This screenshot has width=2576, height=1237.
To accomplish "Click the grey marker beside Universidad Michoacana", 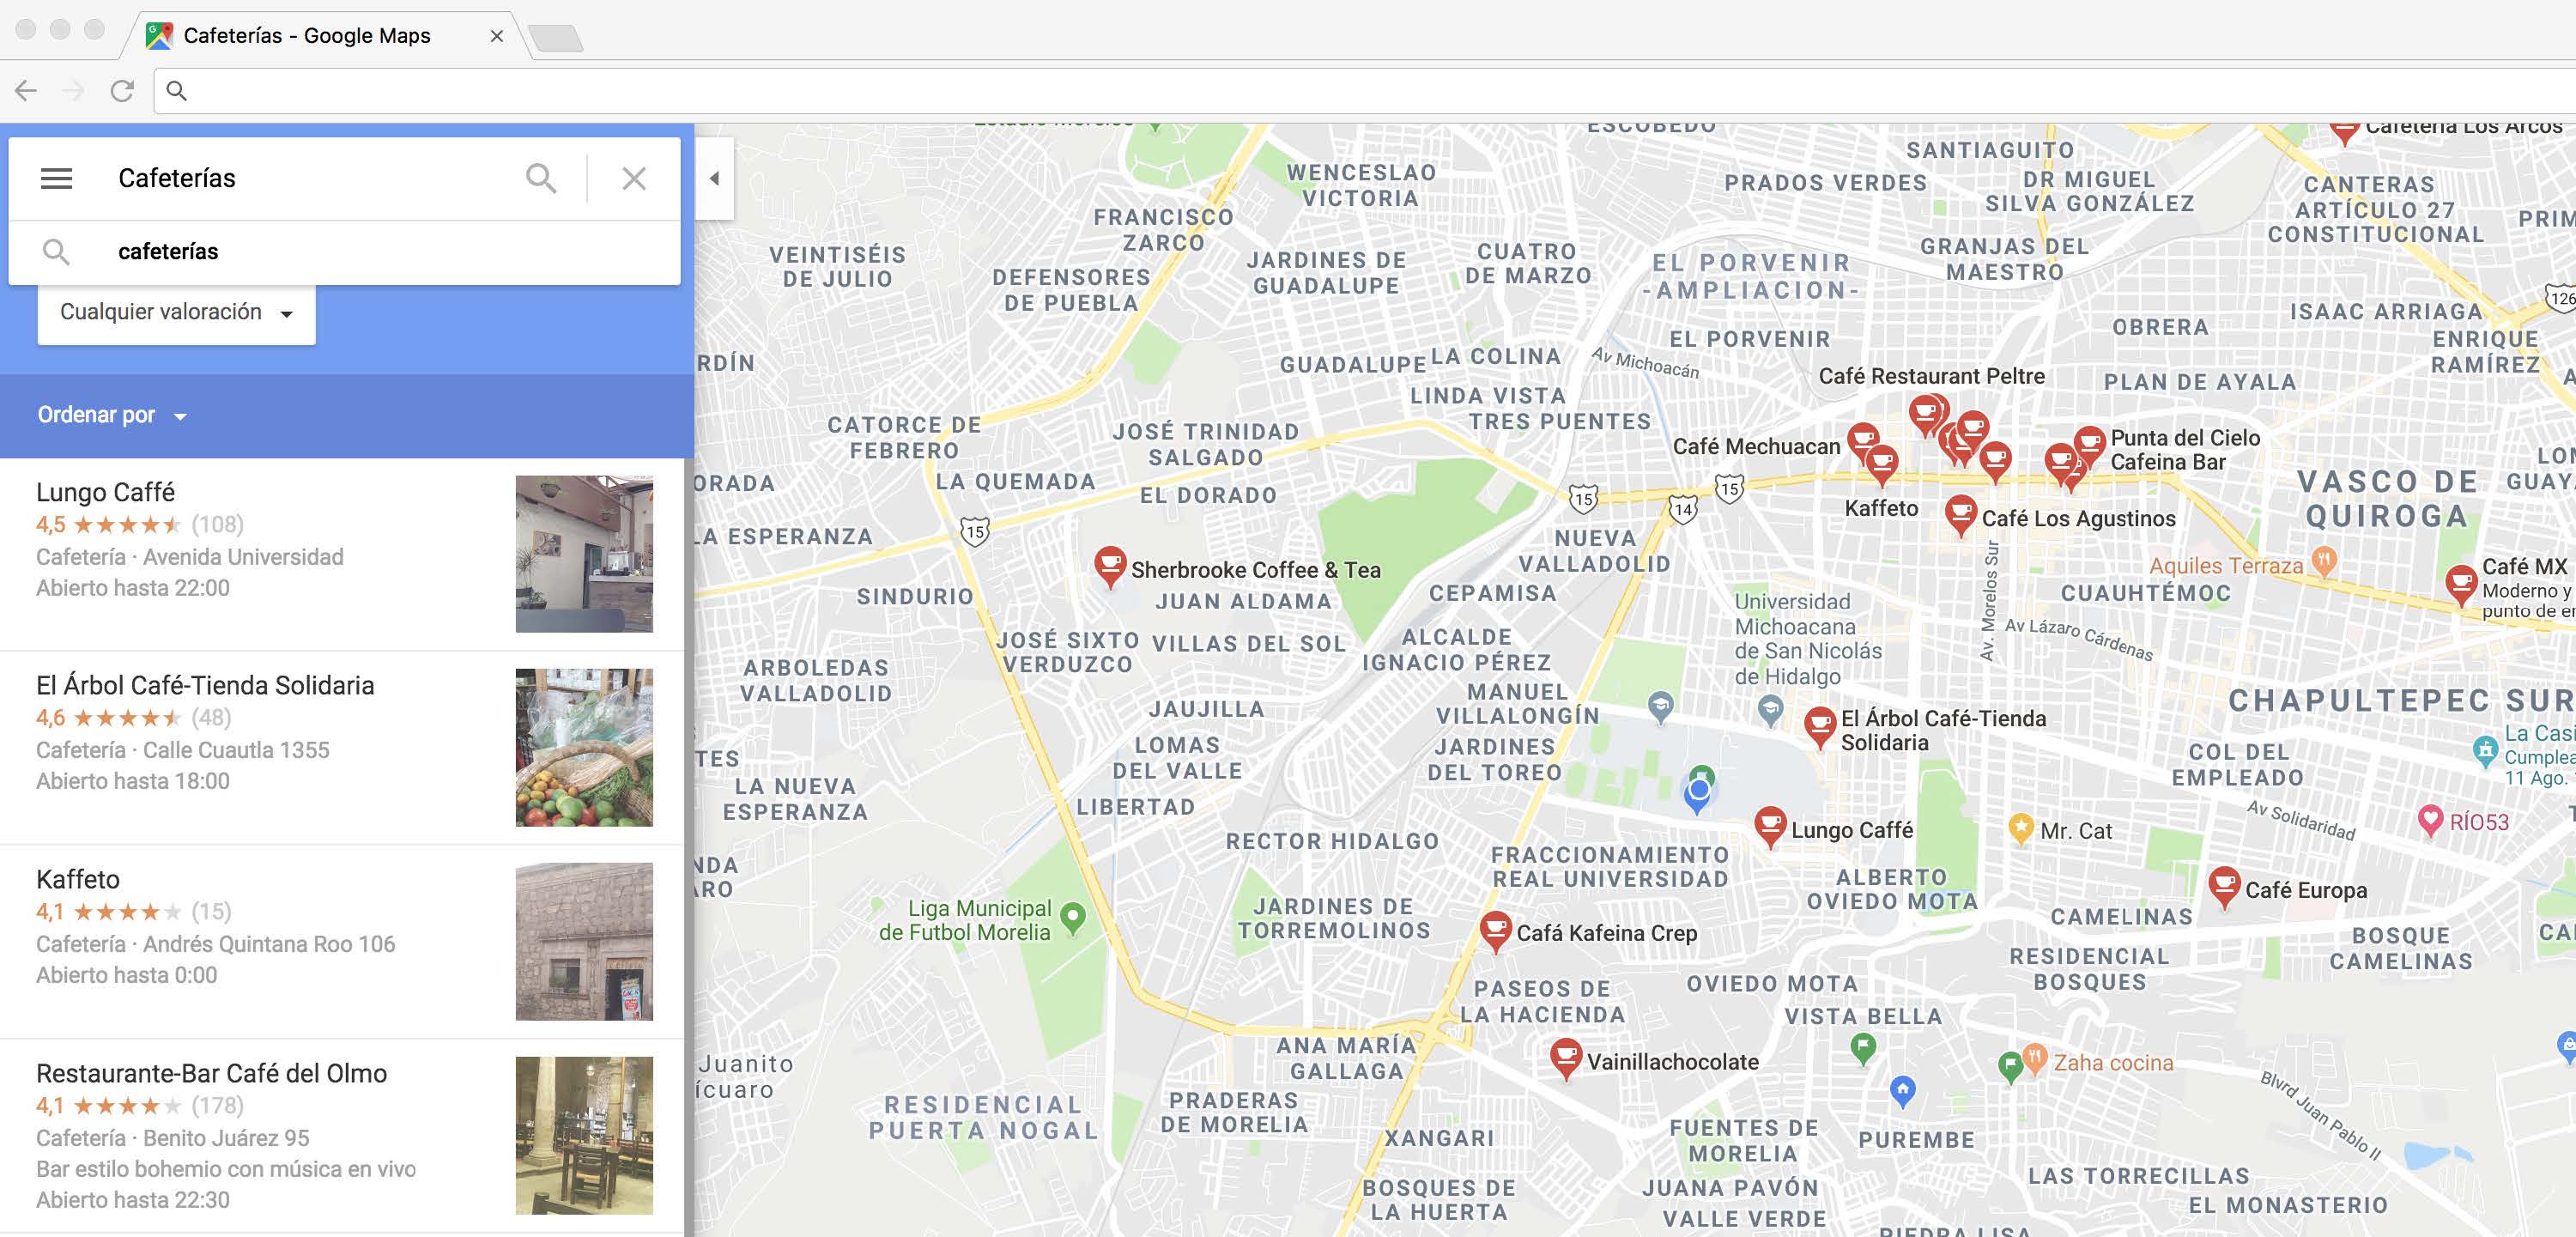I will (1770, 711).
